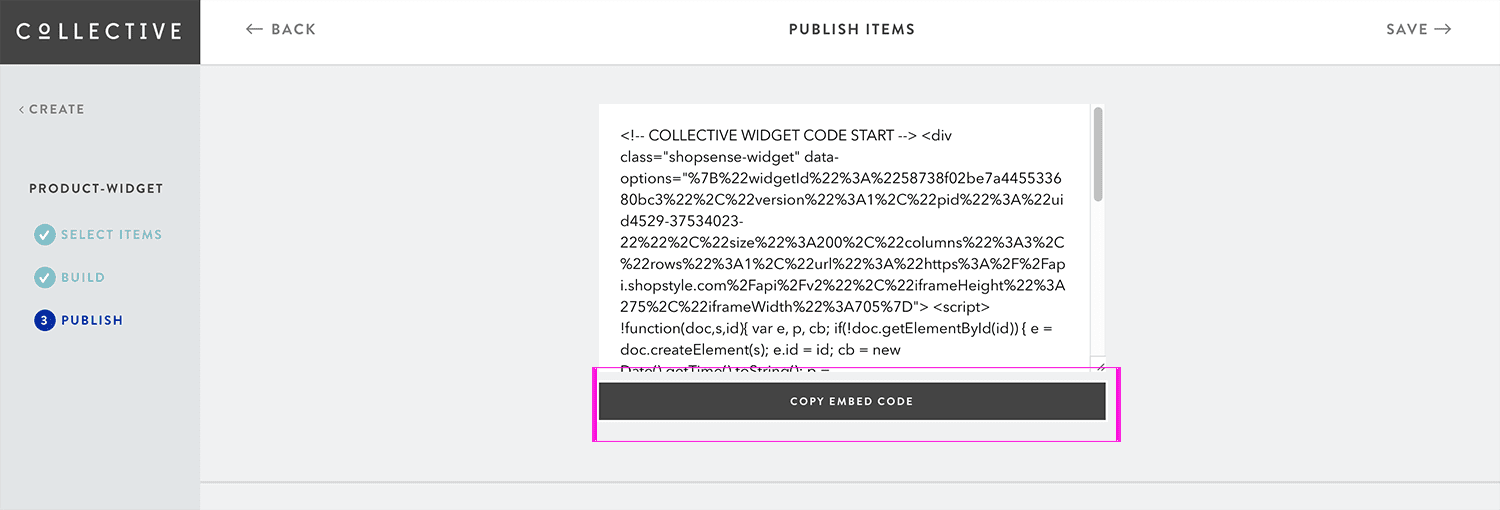Click the checkmark icon for Select Items
Viewport: 1500px width, 510px height.
[x=44, y=235]
